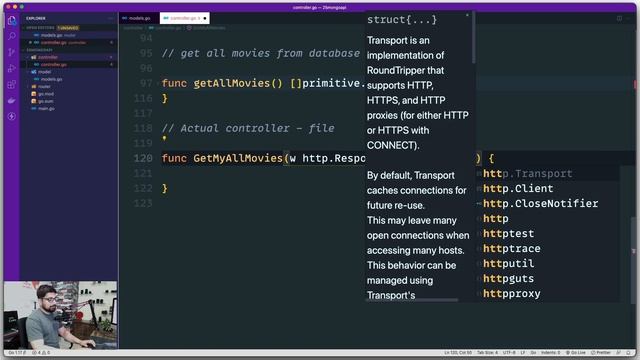Click the Go language mode status item
640x360 pixels.
tap(533, 353)
